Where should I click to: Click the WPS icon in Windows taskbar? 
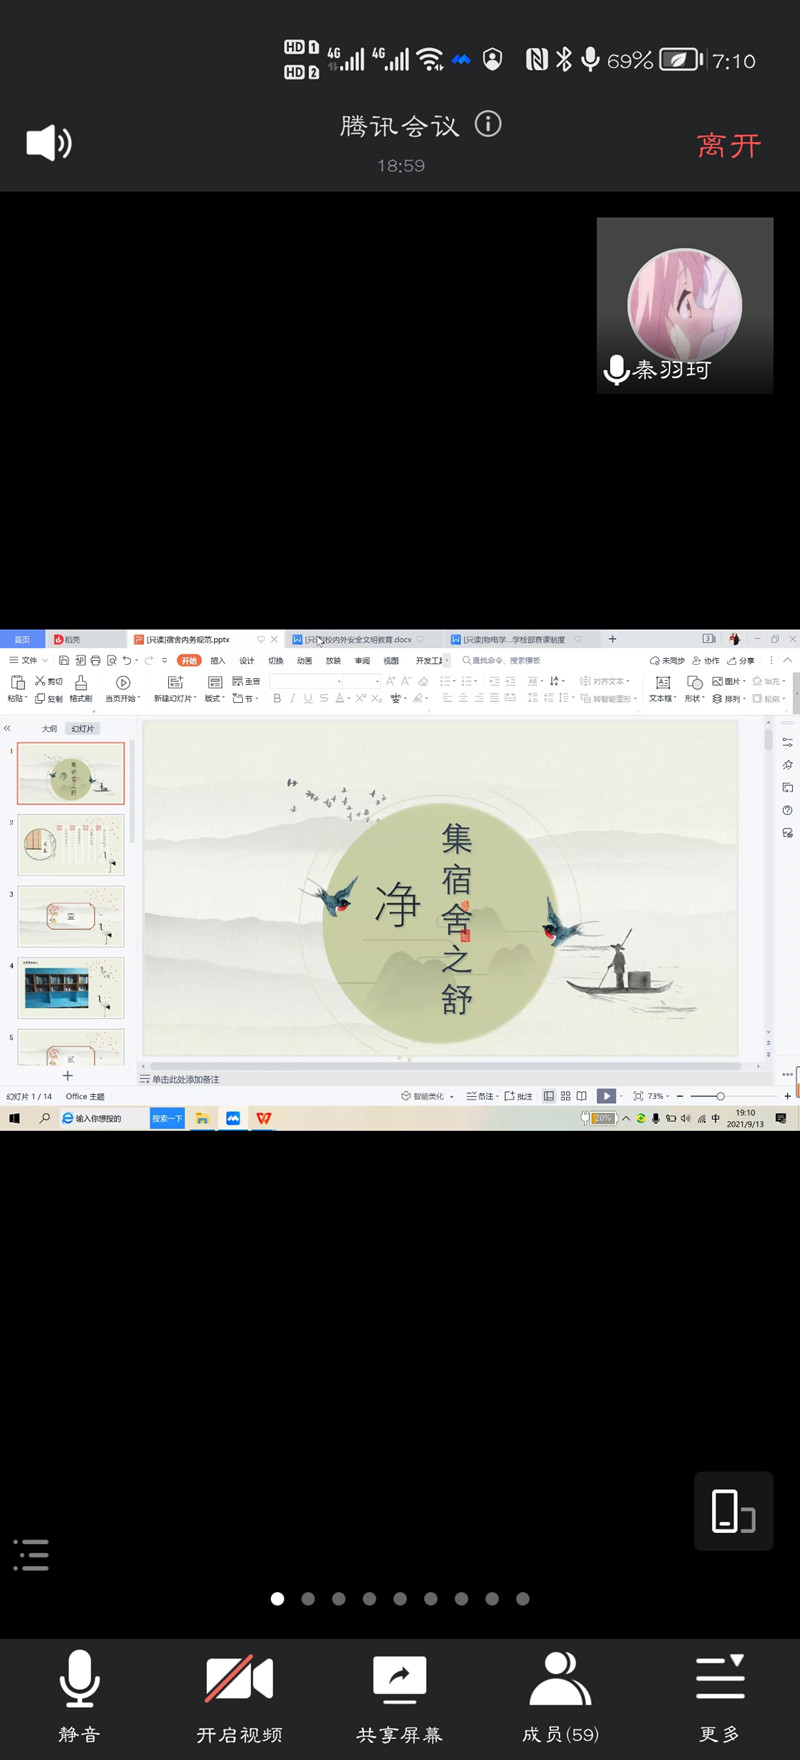click(264, 1118)
